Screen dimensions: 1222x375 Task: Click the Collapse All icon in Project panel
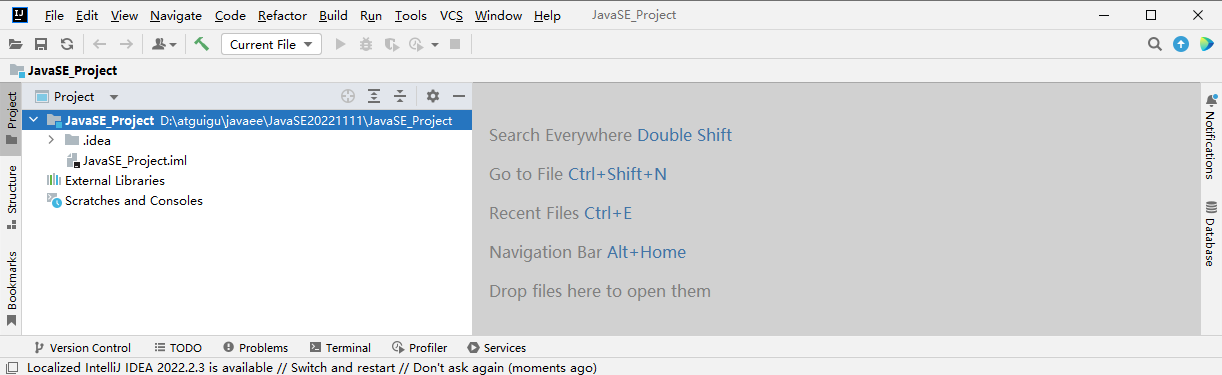(400, 96)
